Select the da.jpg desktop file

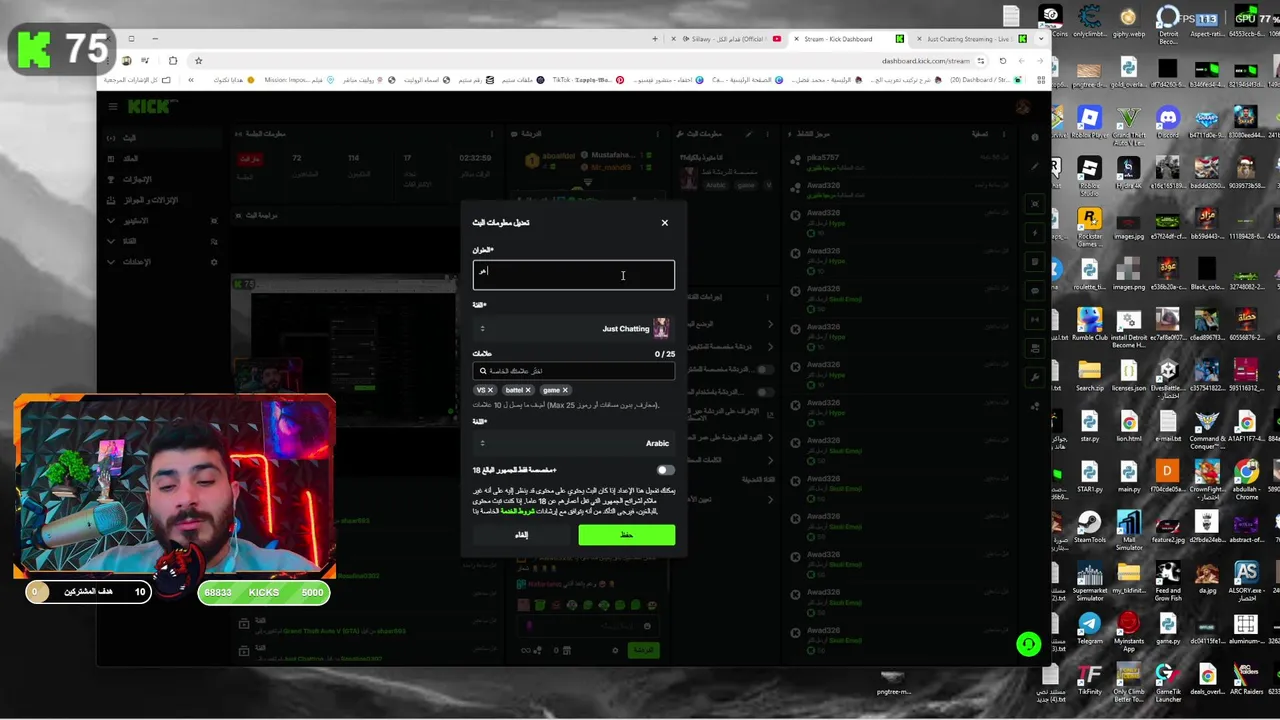pyautogui.click(x=1206, y=578)
